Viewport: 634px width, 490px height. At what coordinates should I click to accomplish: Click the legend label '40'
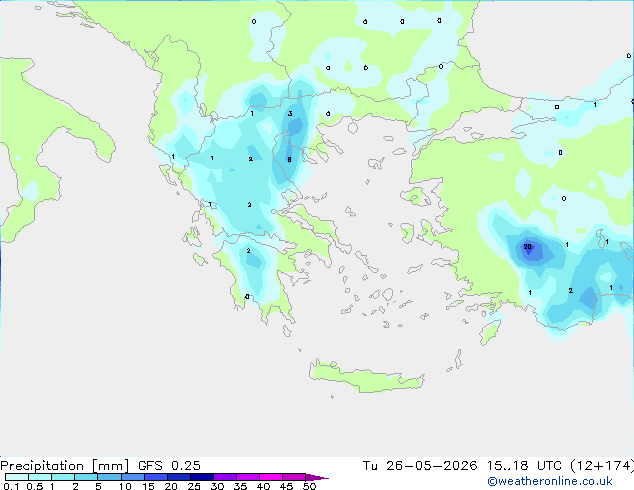pos(263,486)
